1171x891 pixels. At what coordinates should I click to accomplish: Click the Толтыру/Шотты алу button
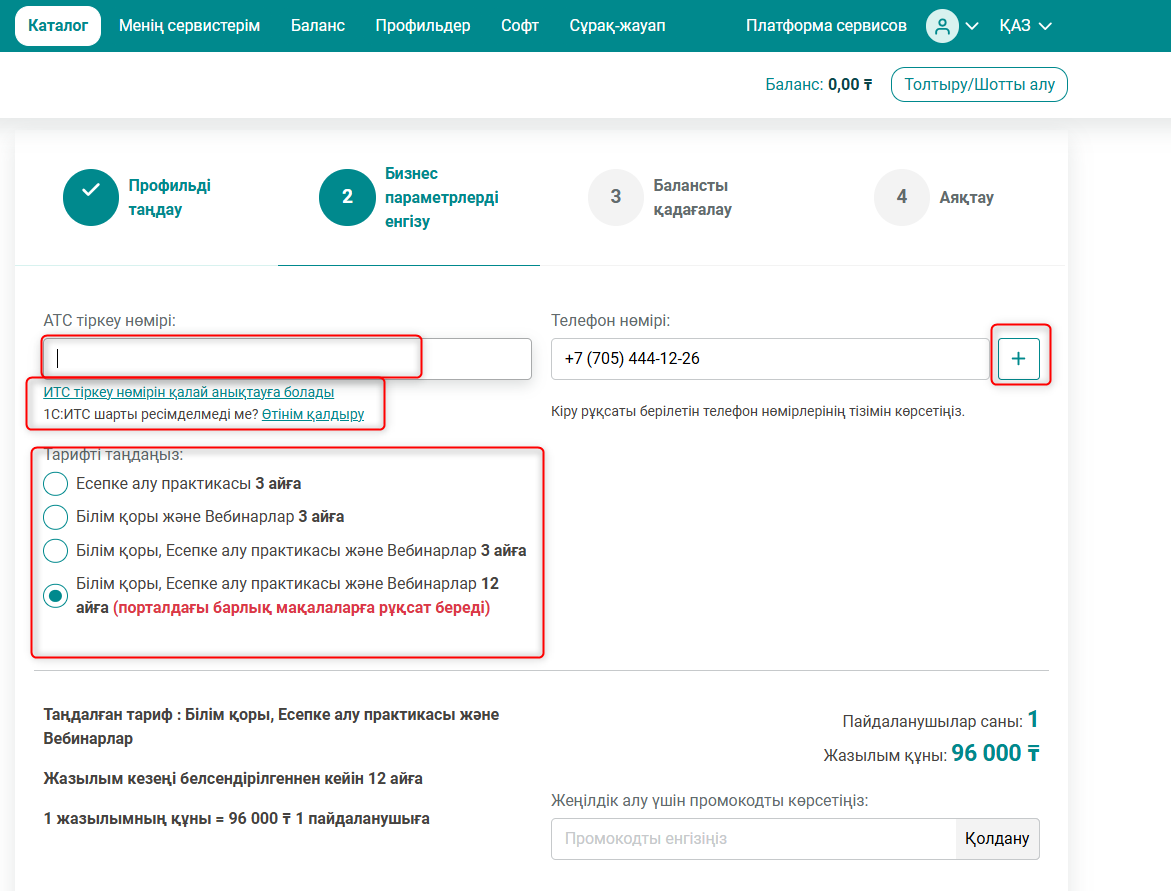[979, 85]
